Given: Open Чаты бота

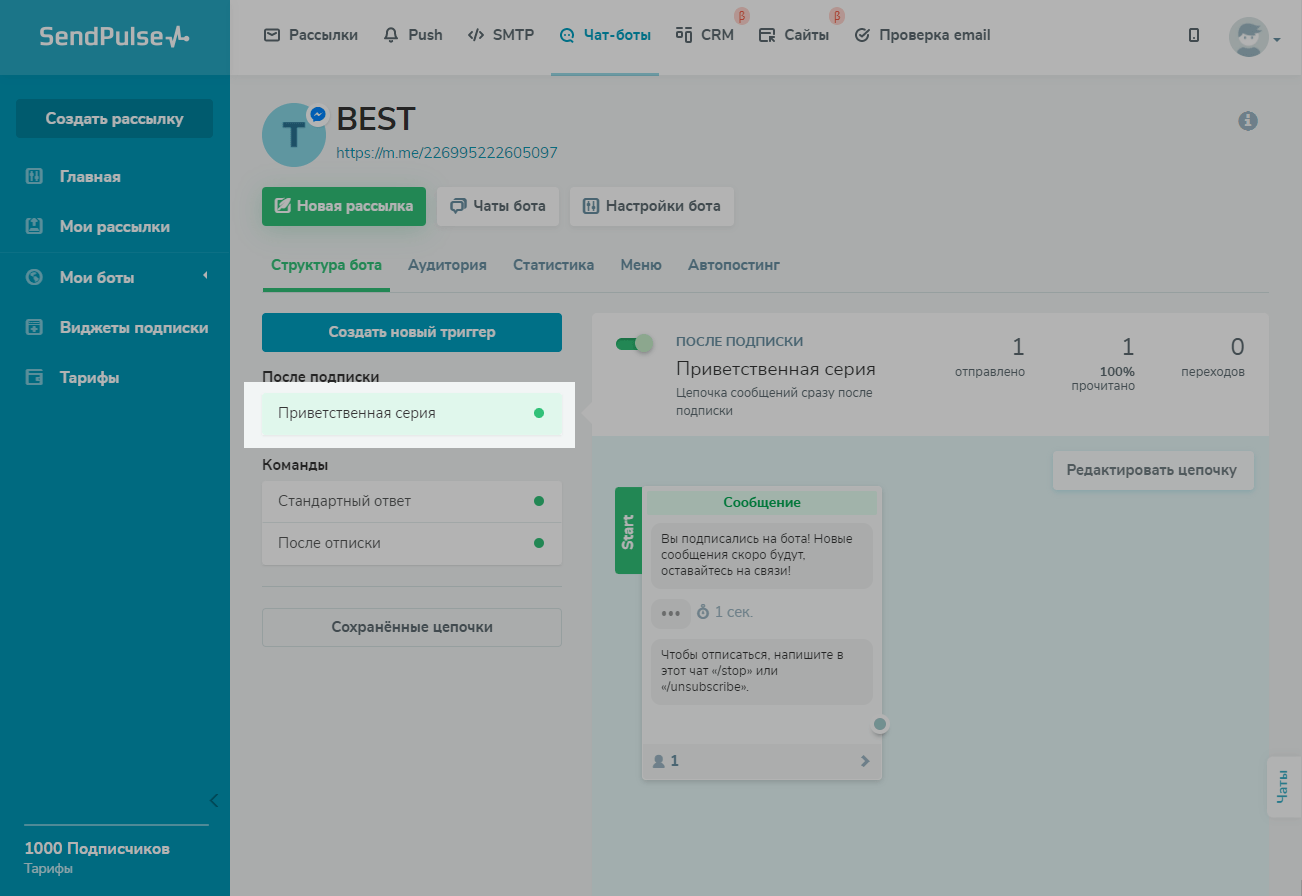Looking at the screenshot, I should point(498,206).
